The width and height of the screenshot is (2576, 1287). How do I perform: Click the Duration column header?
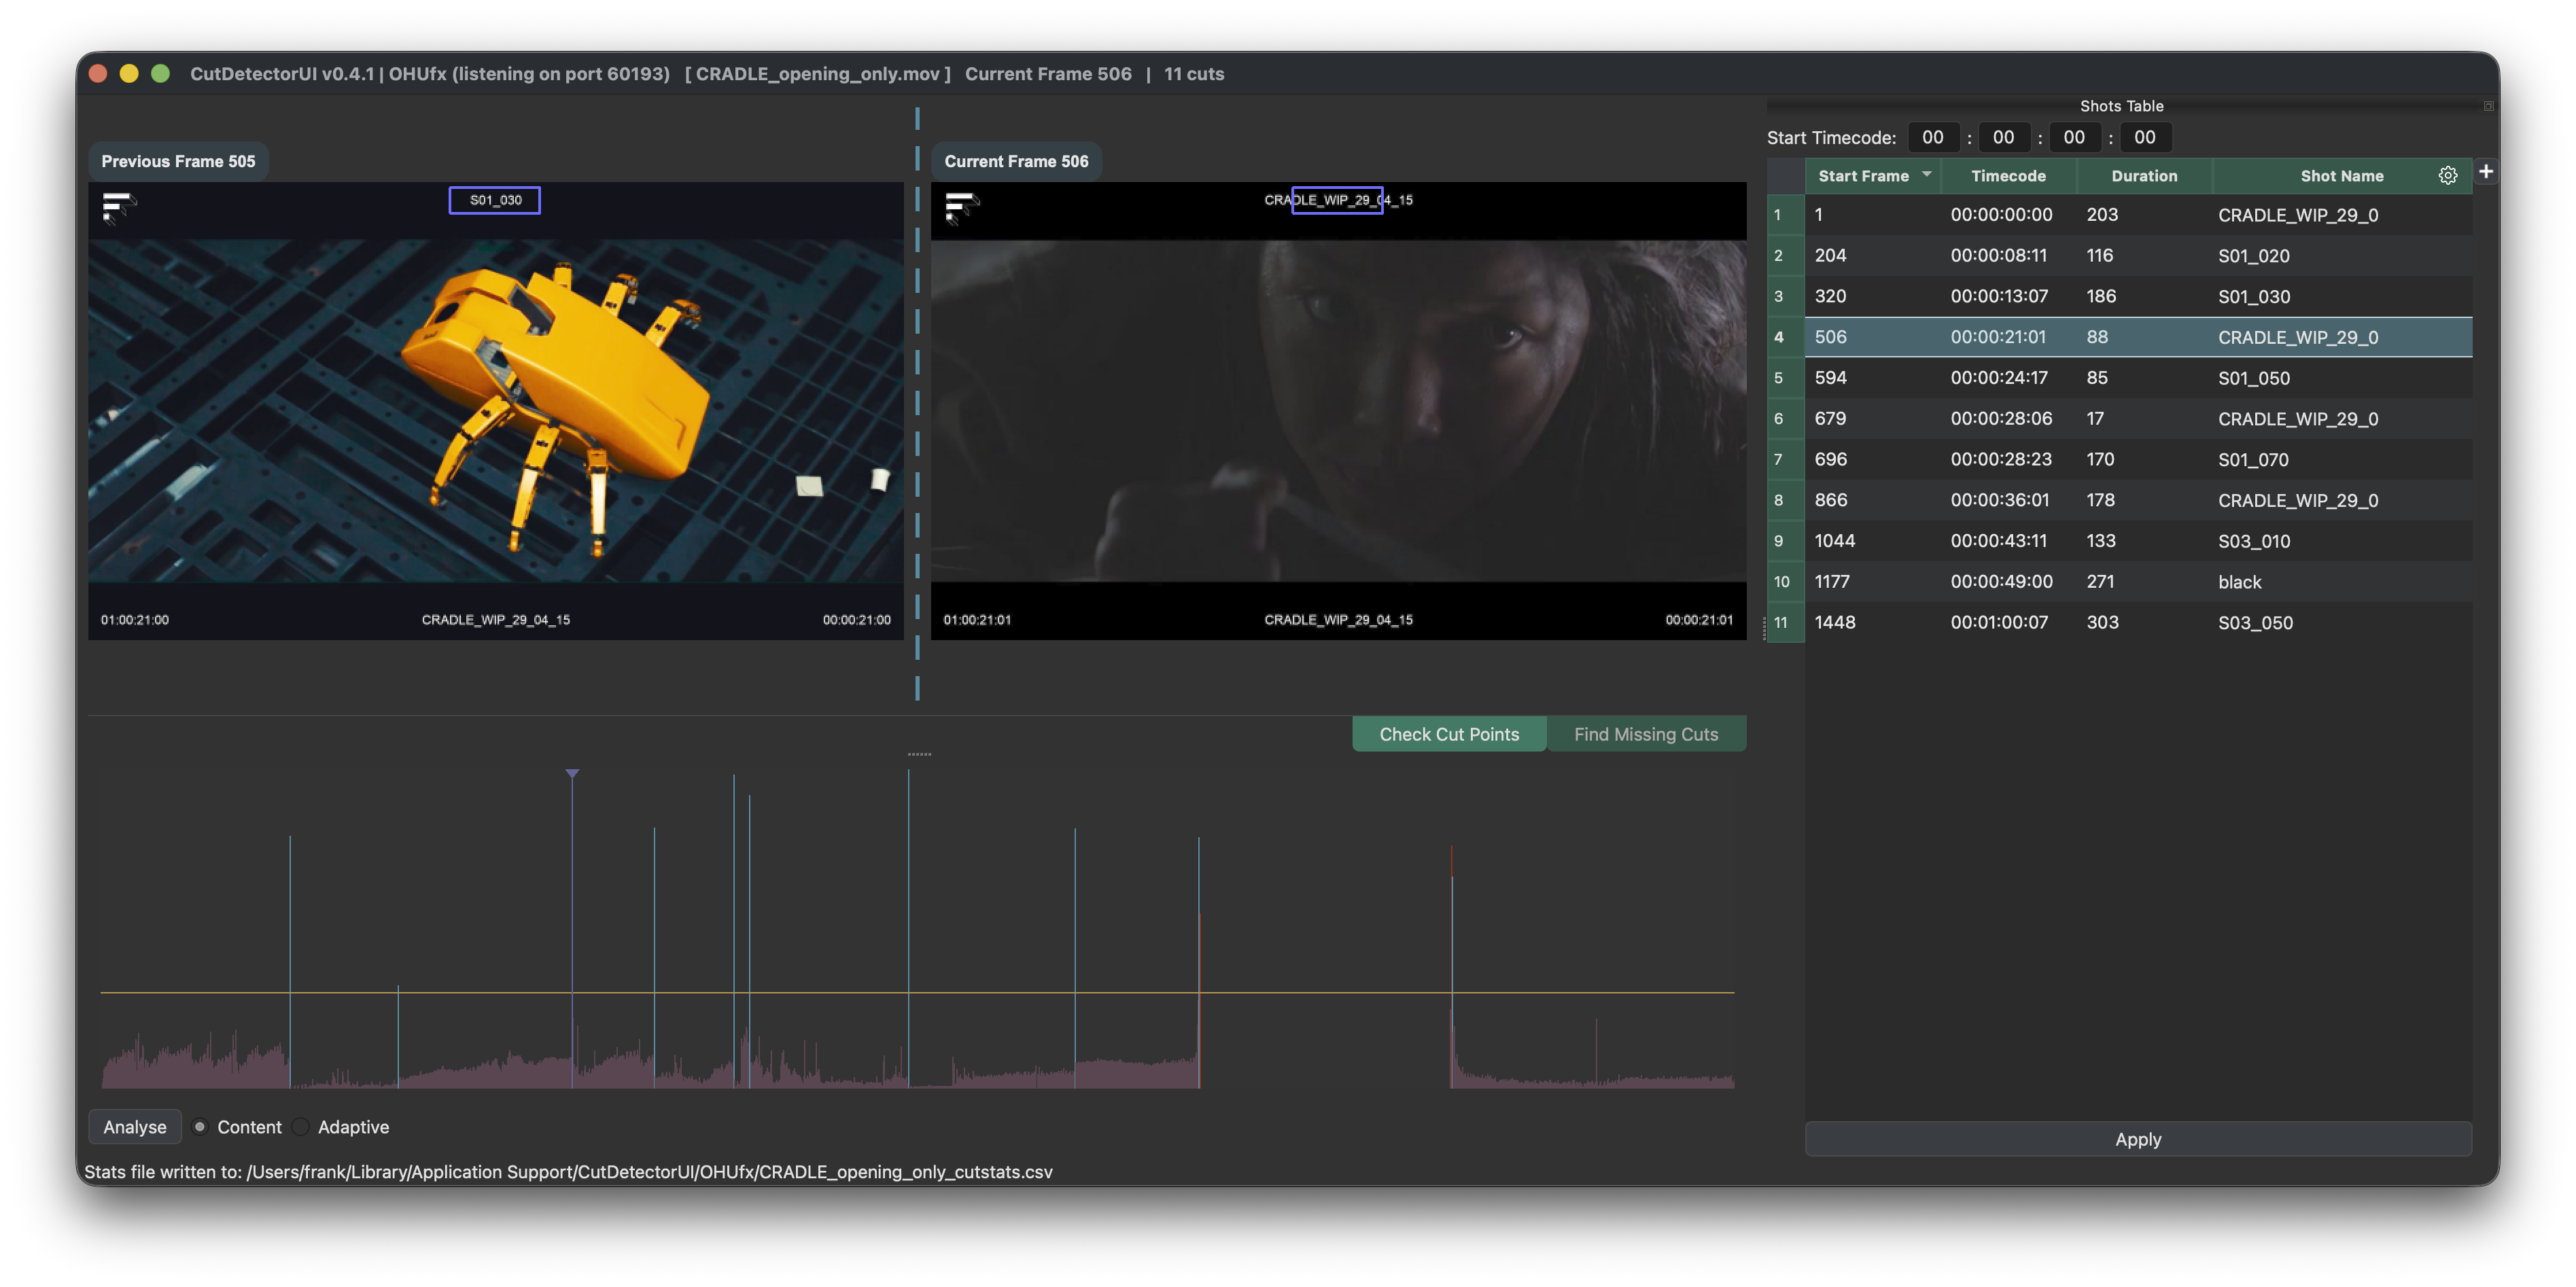point(2143,175)
